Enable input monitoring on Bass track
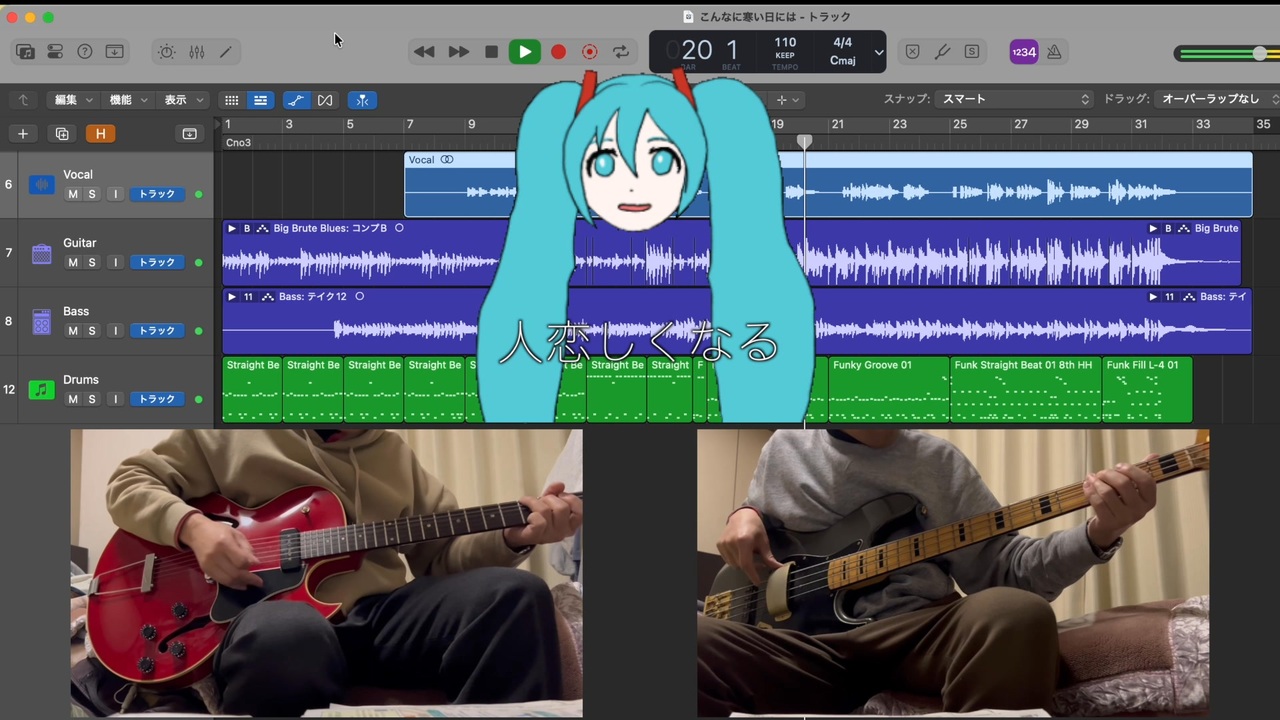 [x=115, y=330]
